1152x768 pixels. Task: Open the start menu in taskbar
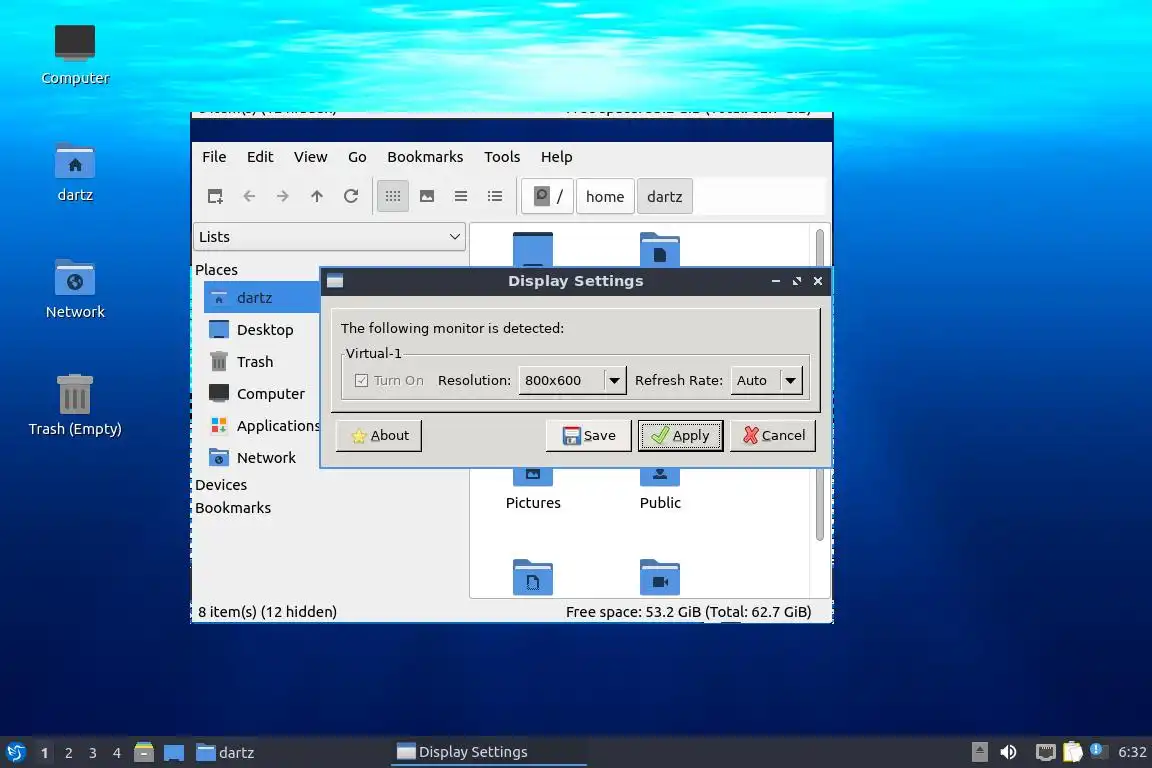pos(16,752)
